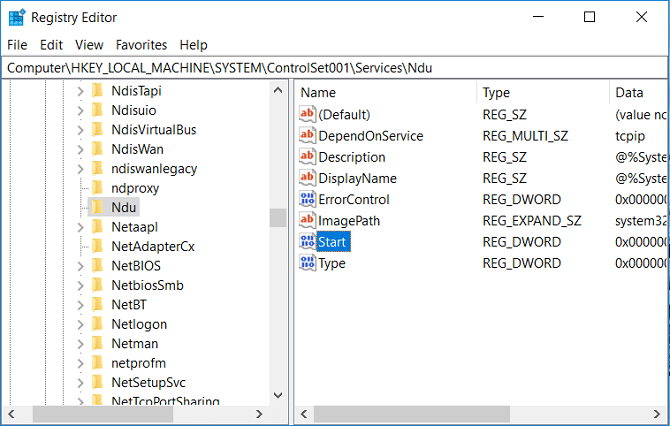Expand the Netaapl key
Screen dimensions: 670x426
point(80,227)
